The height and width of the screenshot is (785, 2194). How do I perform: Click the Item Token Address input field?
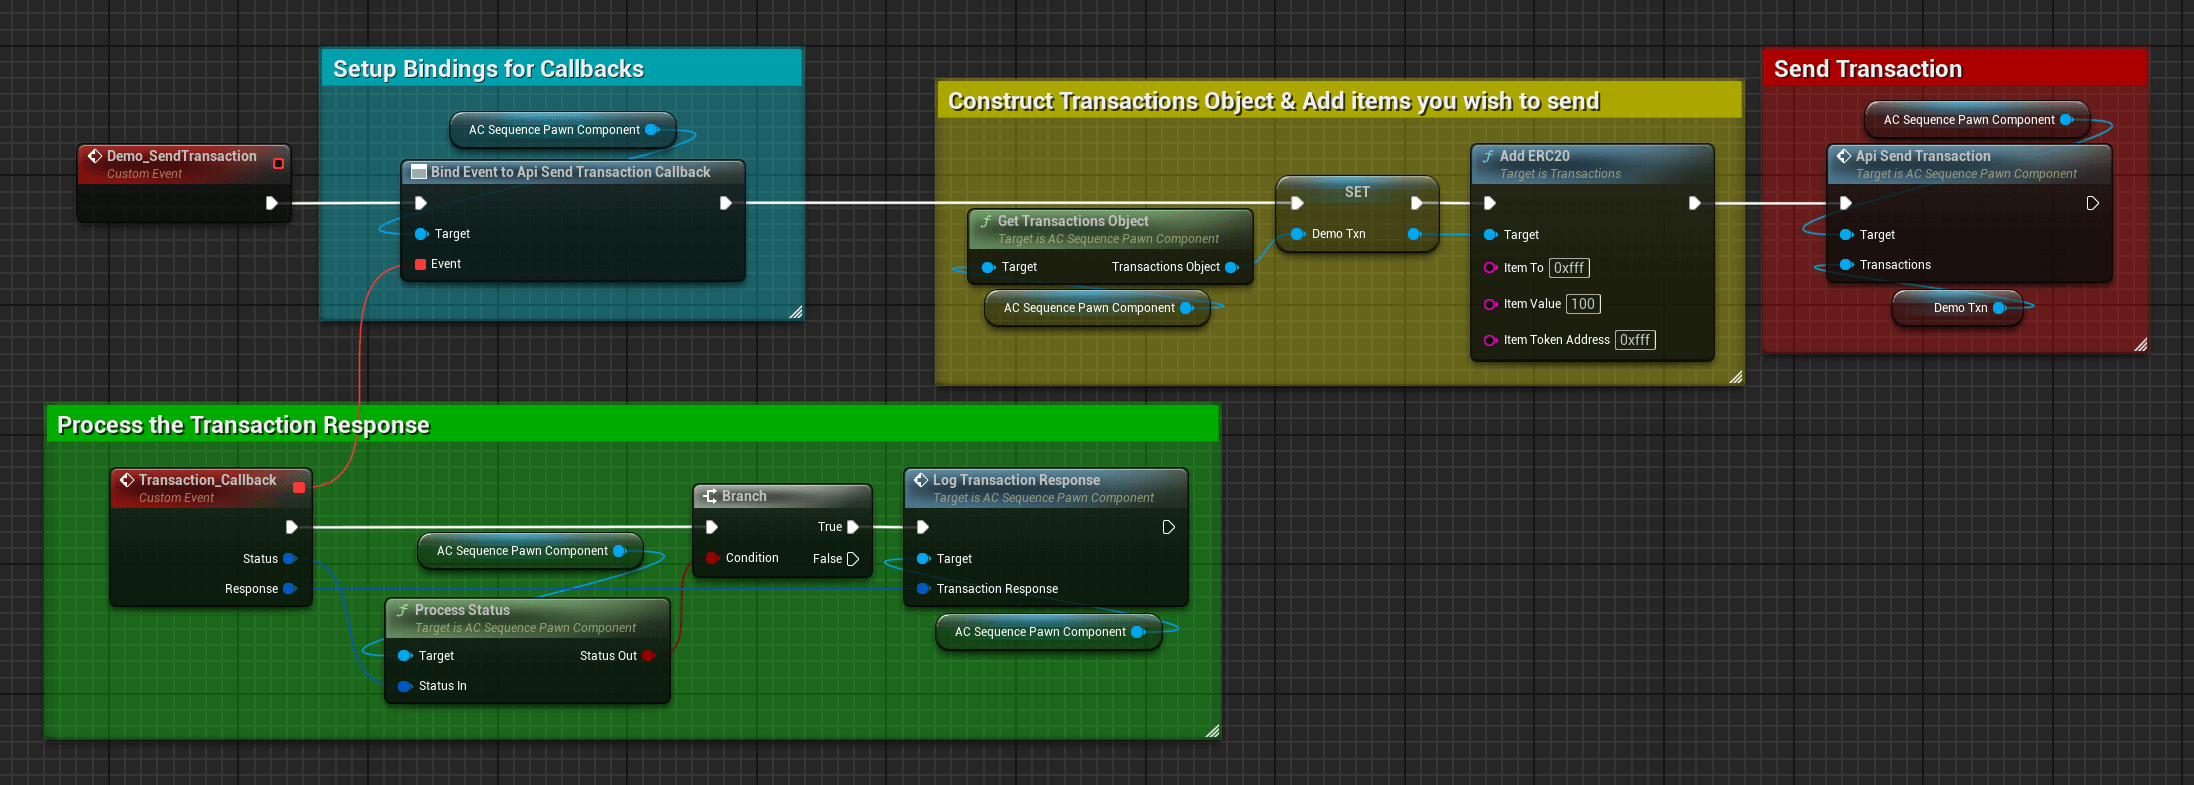pos(1635,340)
